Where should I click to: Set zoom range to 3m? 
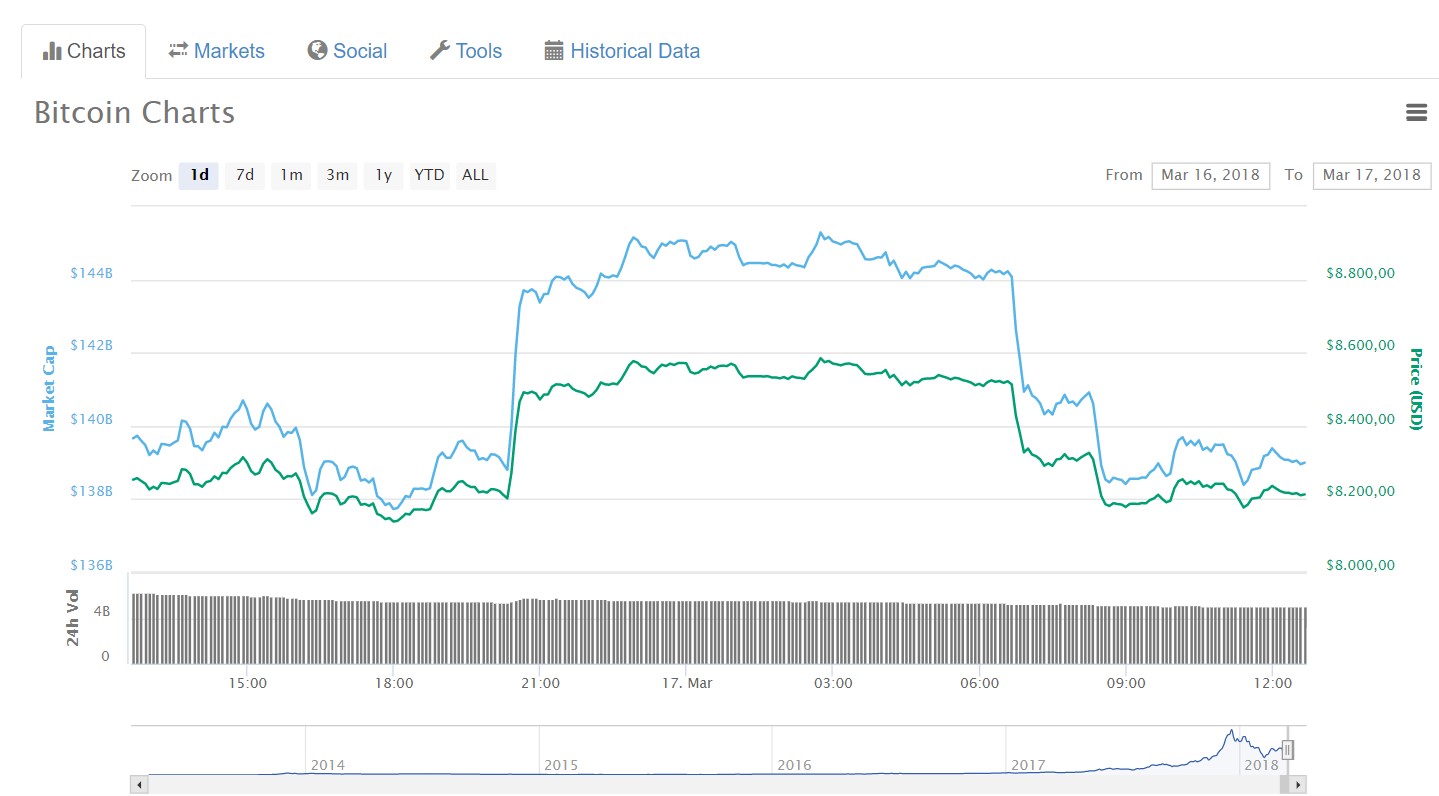pos(337,175)
